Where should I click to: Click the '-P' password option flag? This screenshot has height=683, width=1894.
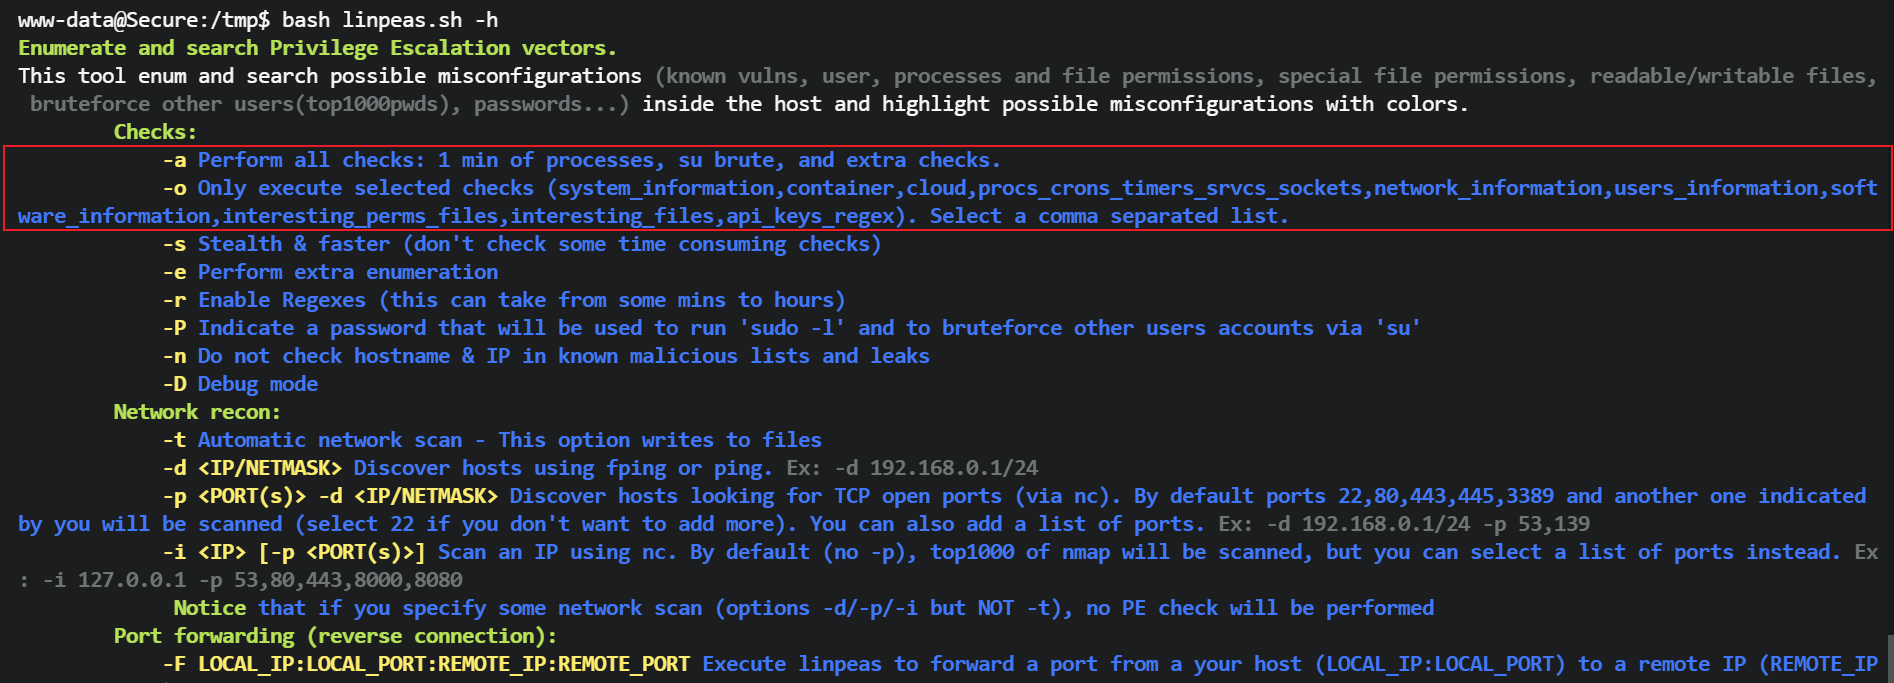tap(174, 328)
